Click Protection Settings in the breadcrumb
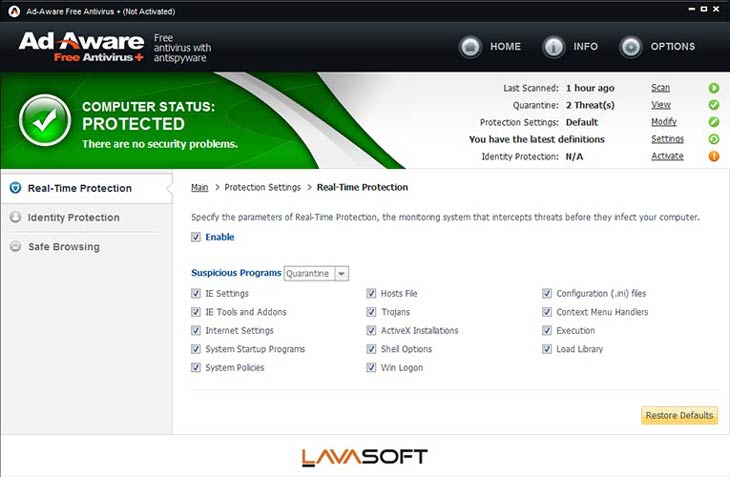 click(x=263, y=187)
